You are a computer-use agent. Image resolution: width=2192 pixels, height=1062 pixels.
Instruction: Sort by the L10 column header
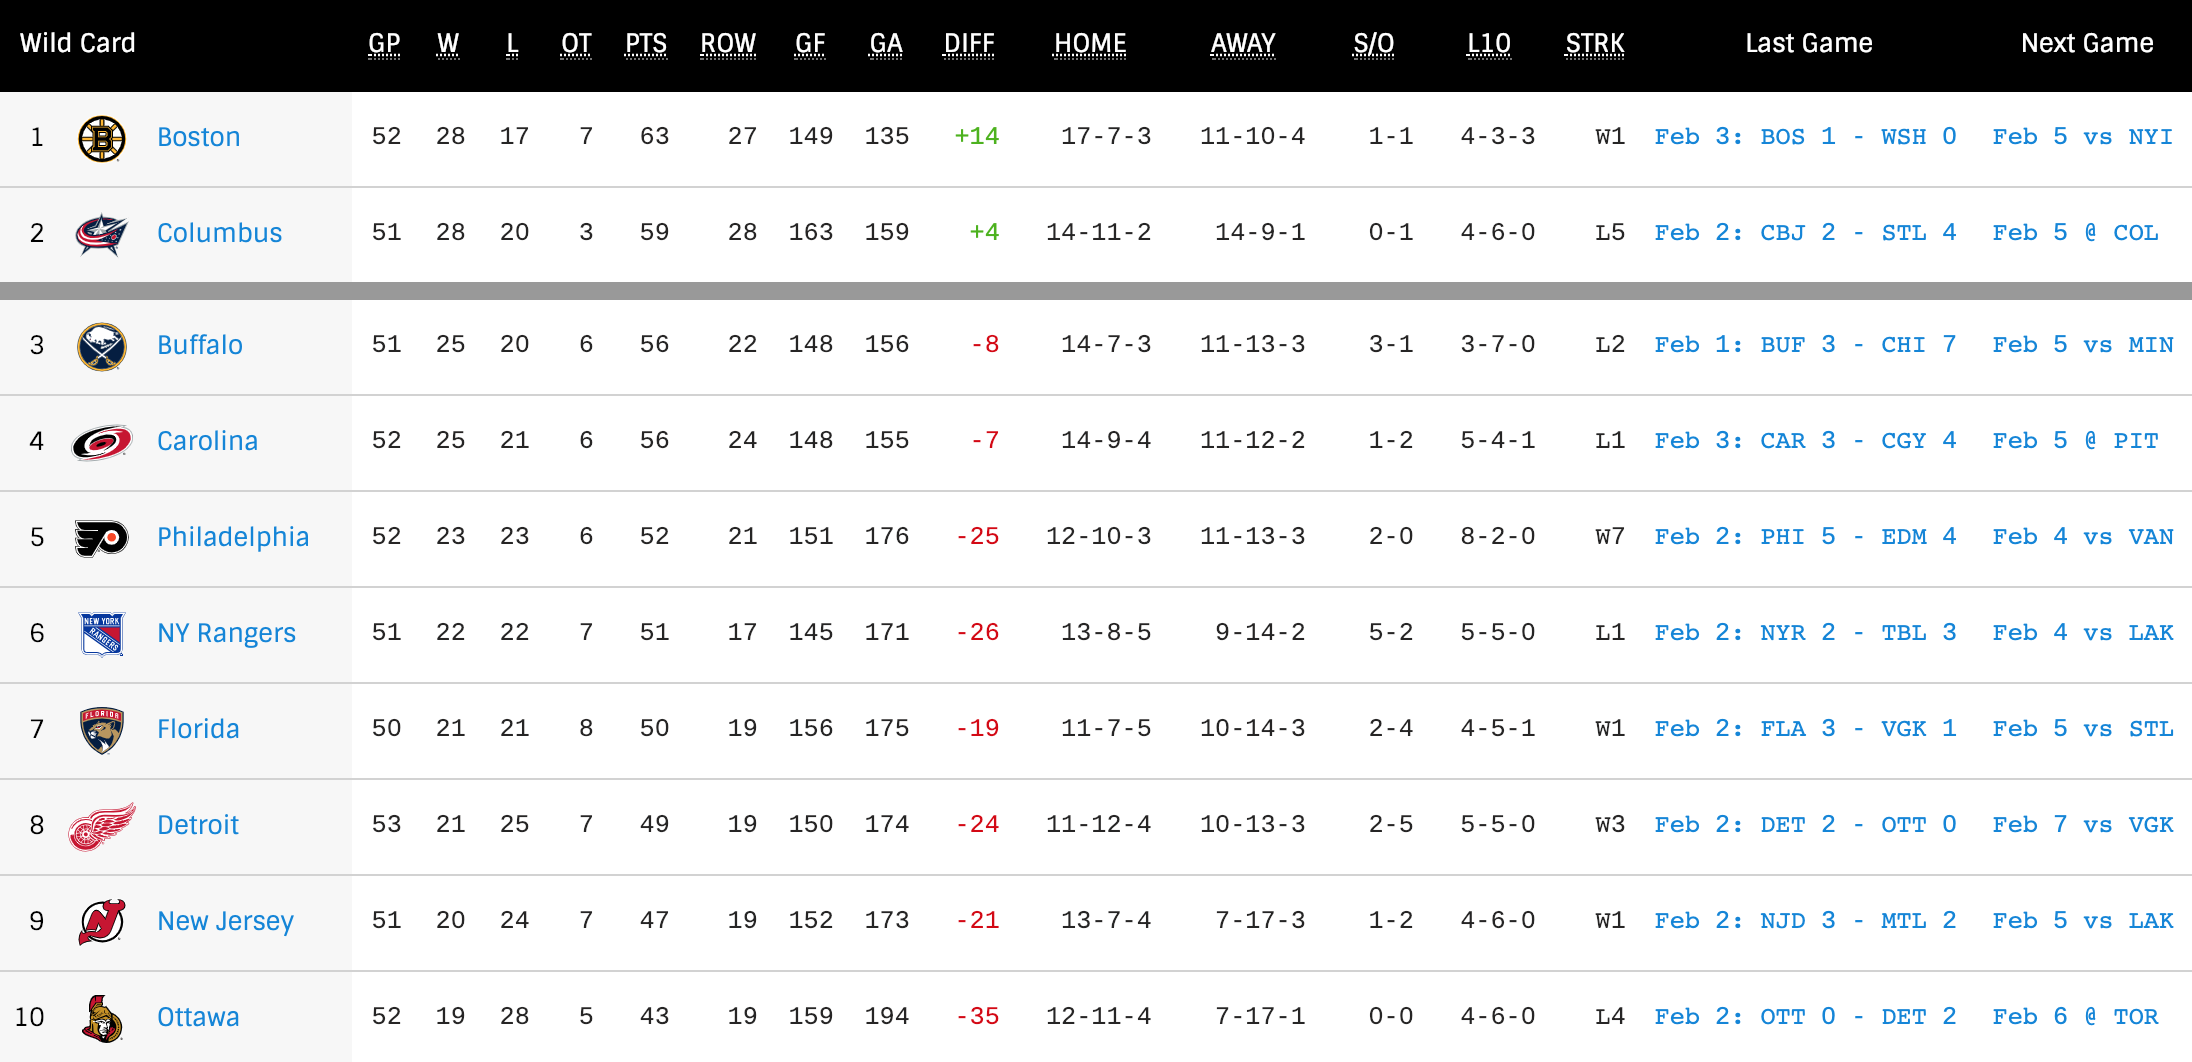(x=1488, y=44)
